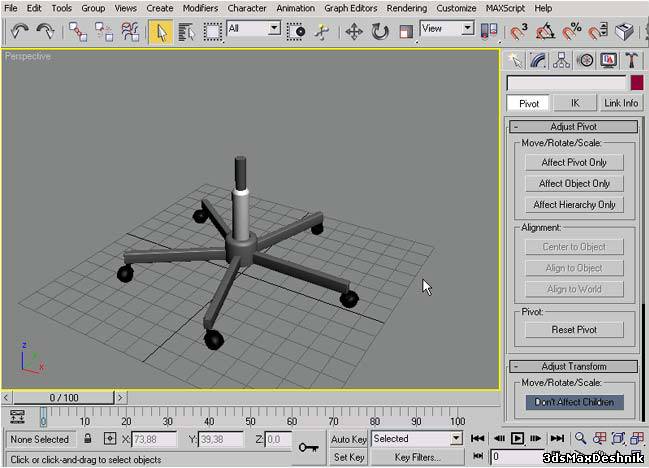The height and width of the screenshot is (468, 649).
Task: Switch to the IK tab
Action: (x=575, y=103)
